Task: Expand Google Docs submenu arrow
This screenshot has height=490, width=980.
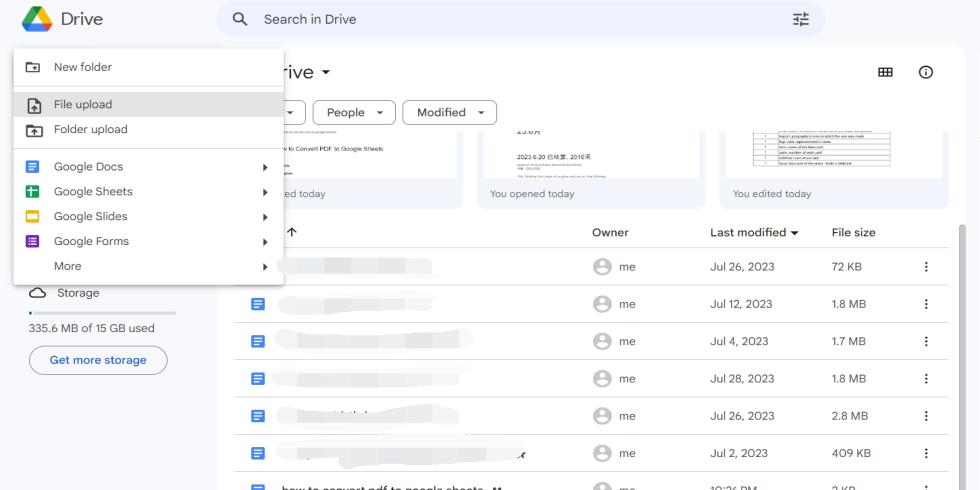Action: pos(265,168)
